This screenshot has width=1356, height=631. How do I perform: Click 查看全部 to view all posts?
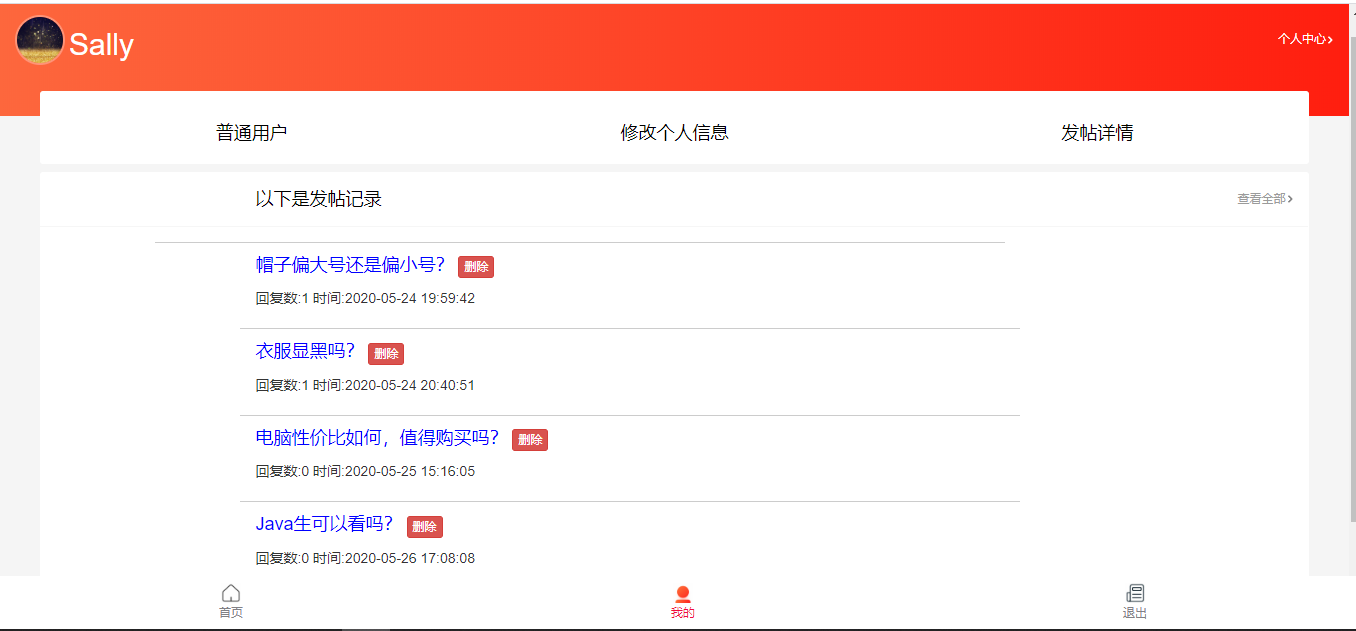1265,199
